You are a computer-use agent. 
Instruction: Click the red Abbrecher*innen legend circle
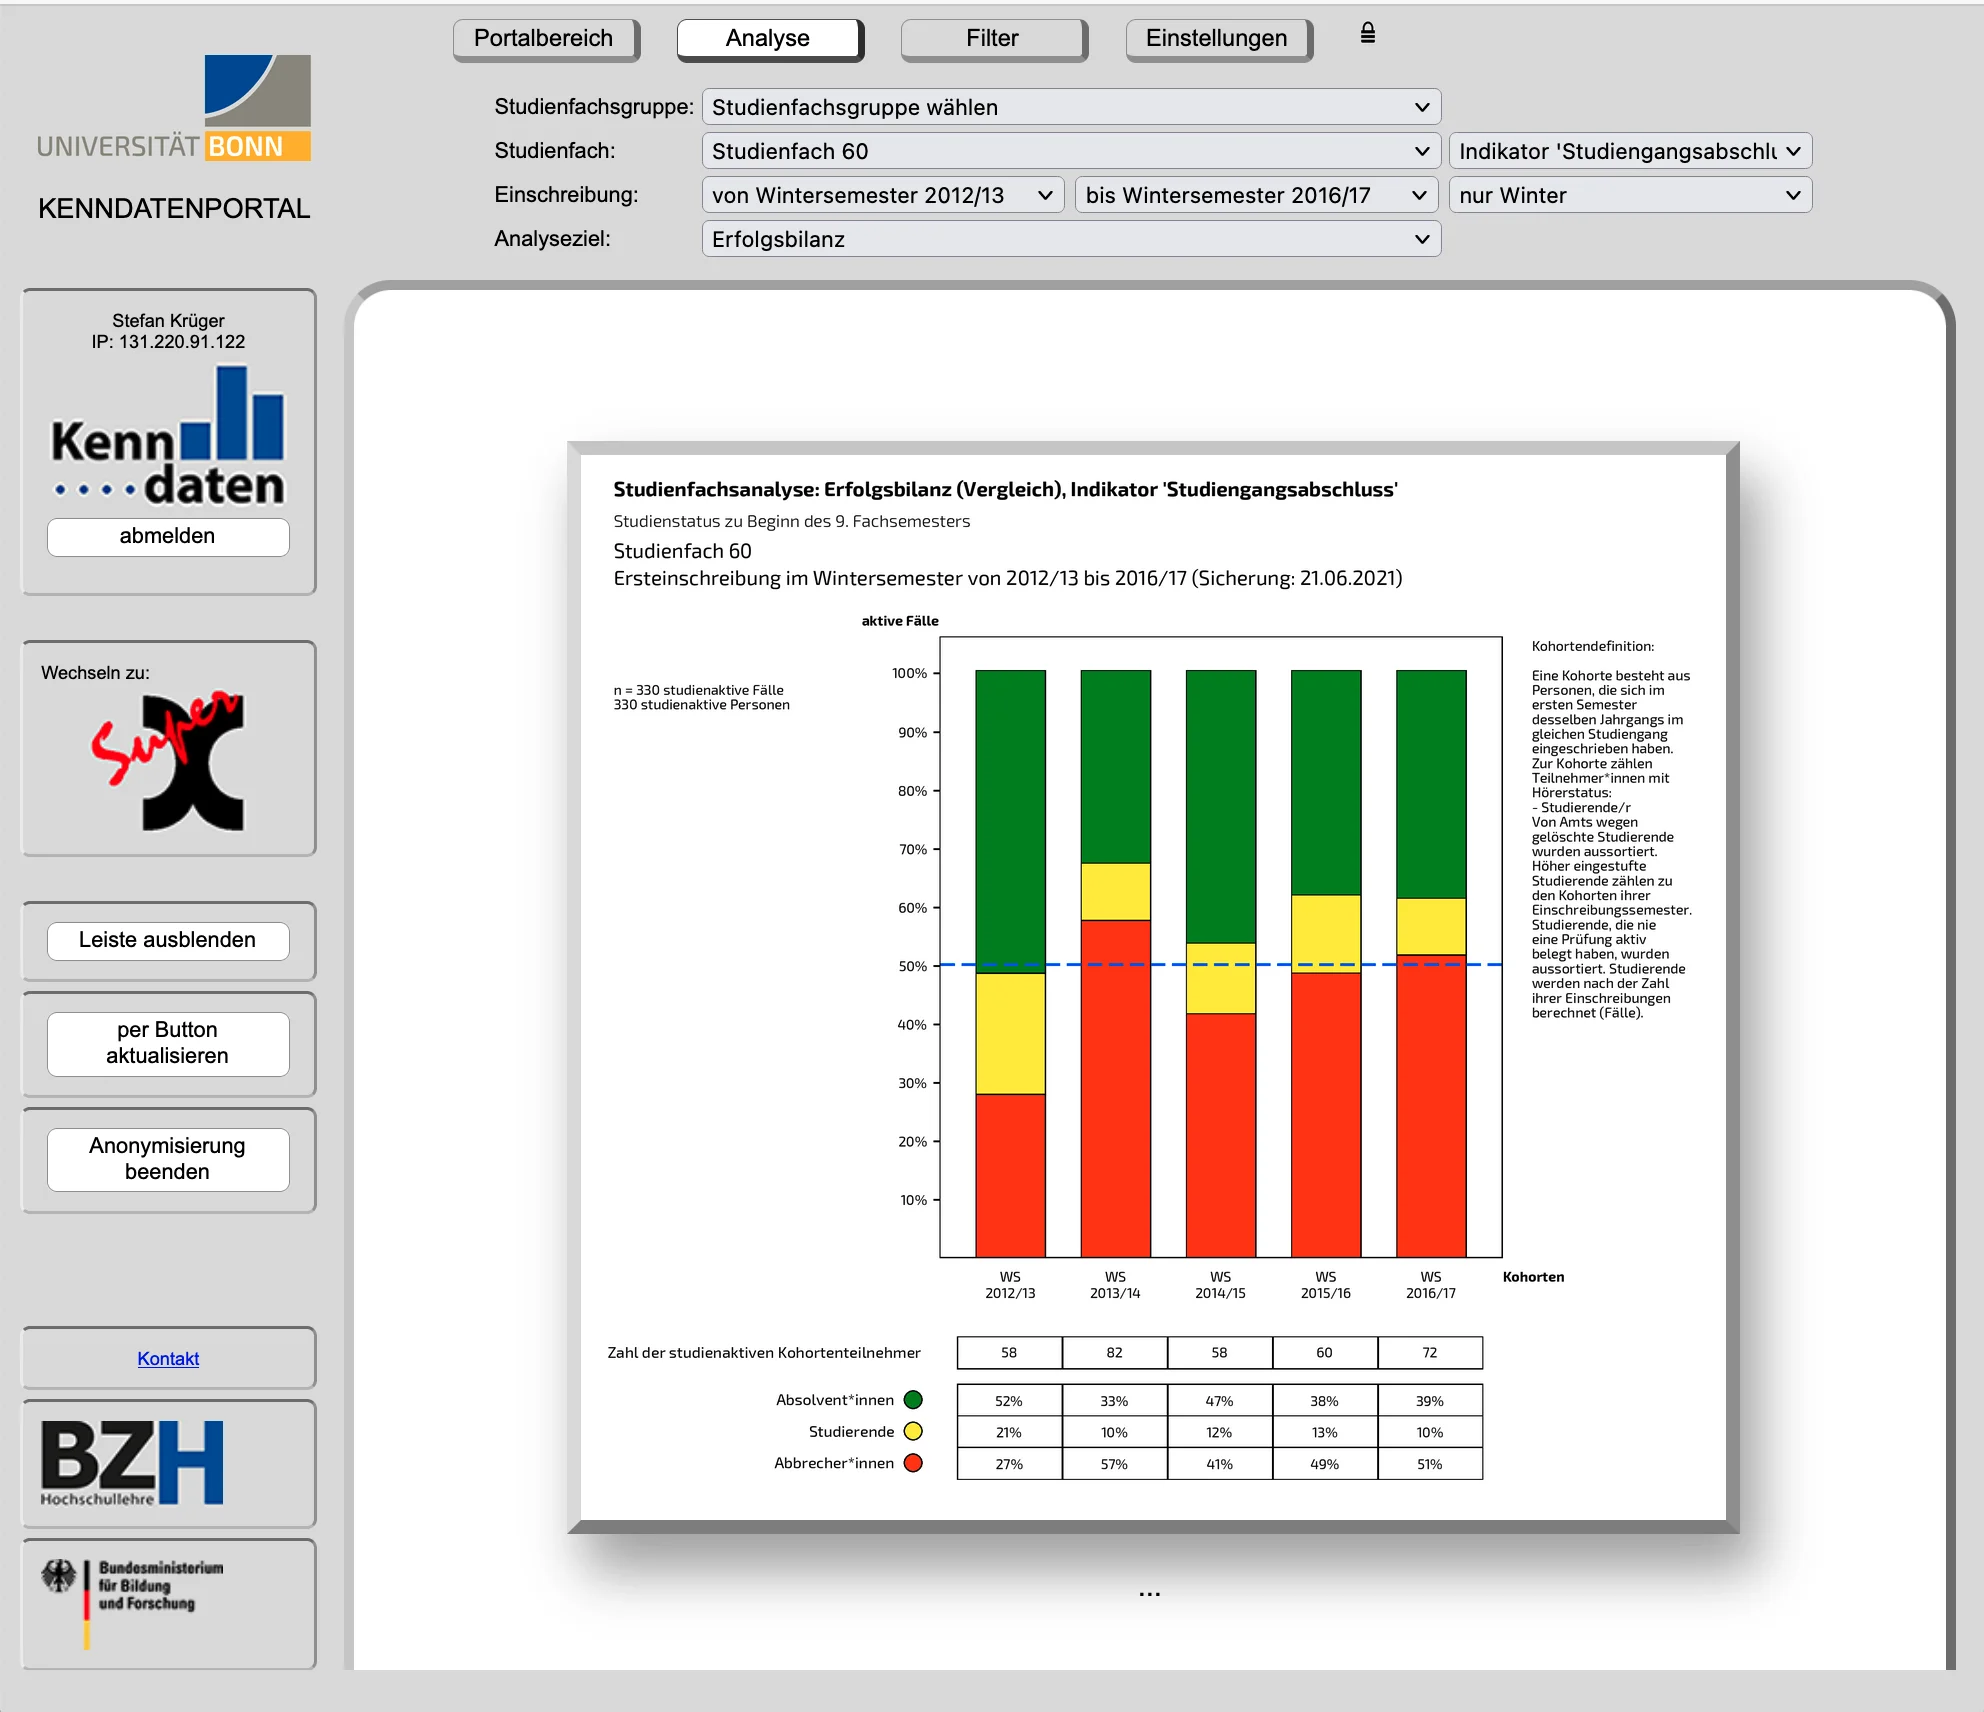[913, 1463]
